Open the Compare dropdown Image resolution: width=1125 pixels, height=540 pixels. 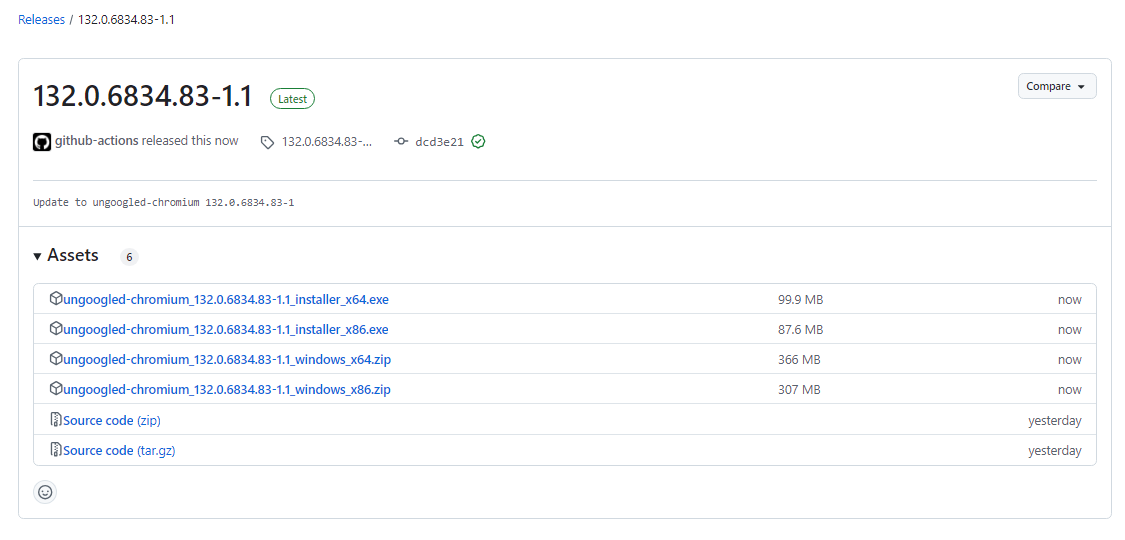[1057, 86]
